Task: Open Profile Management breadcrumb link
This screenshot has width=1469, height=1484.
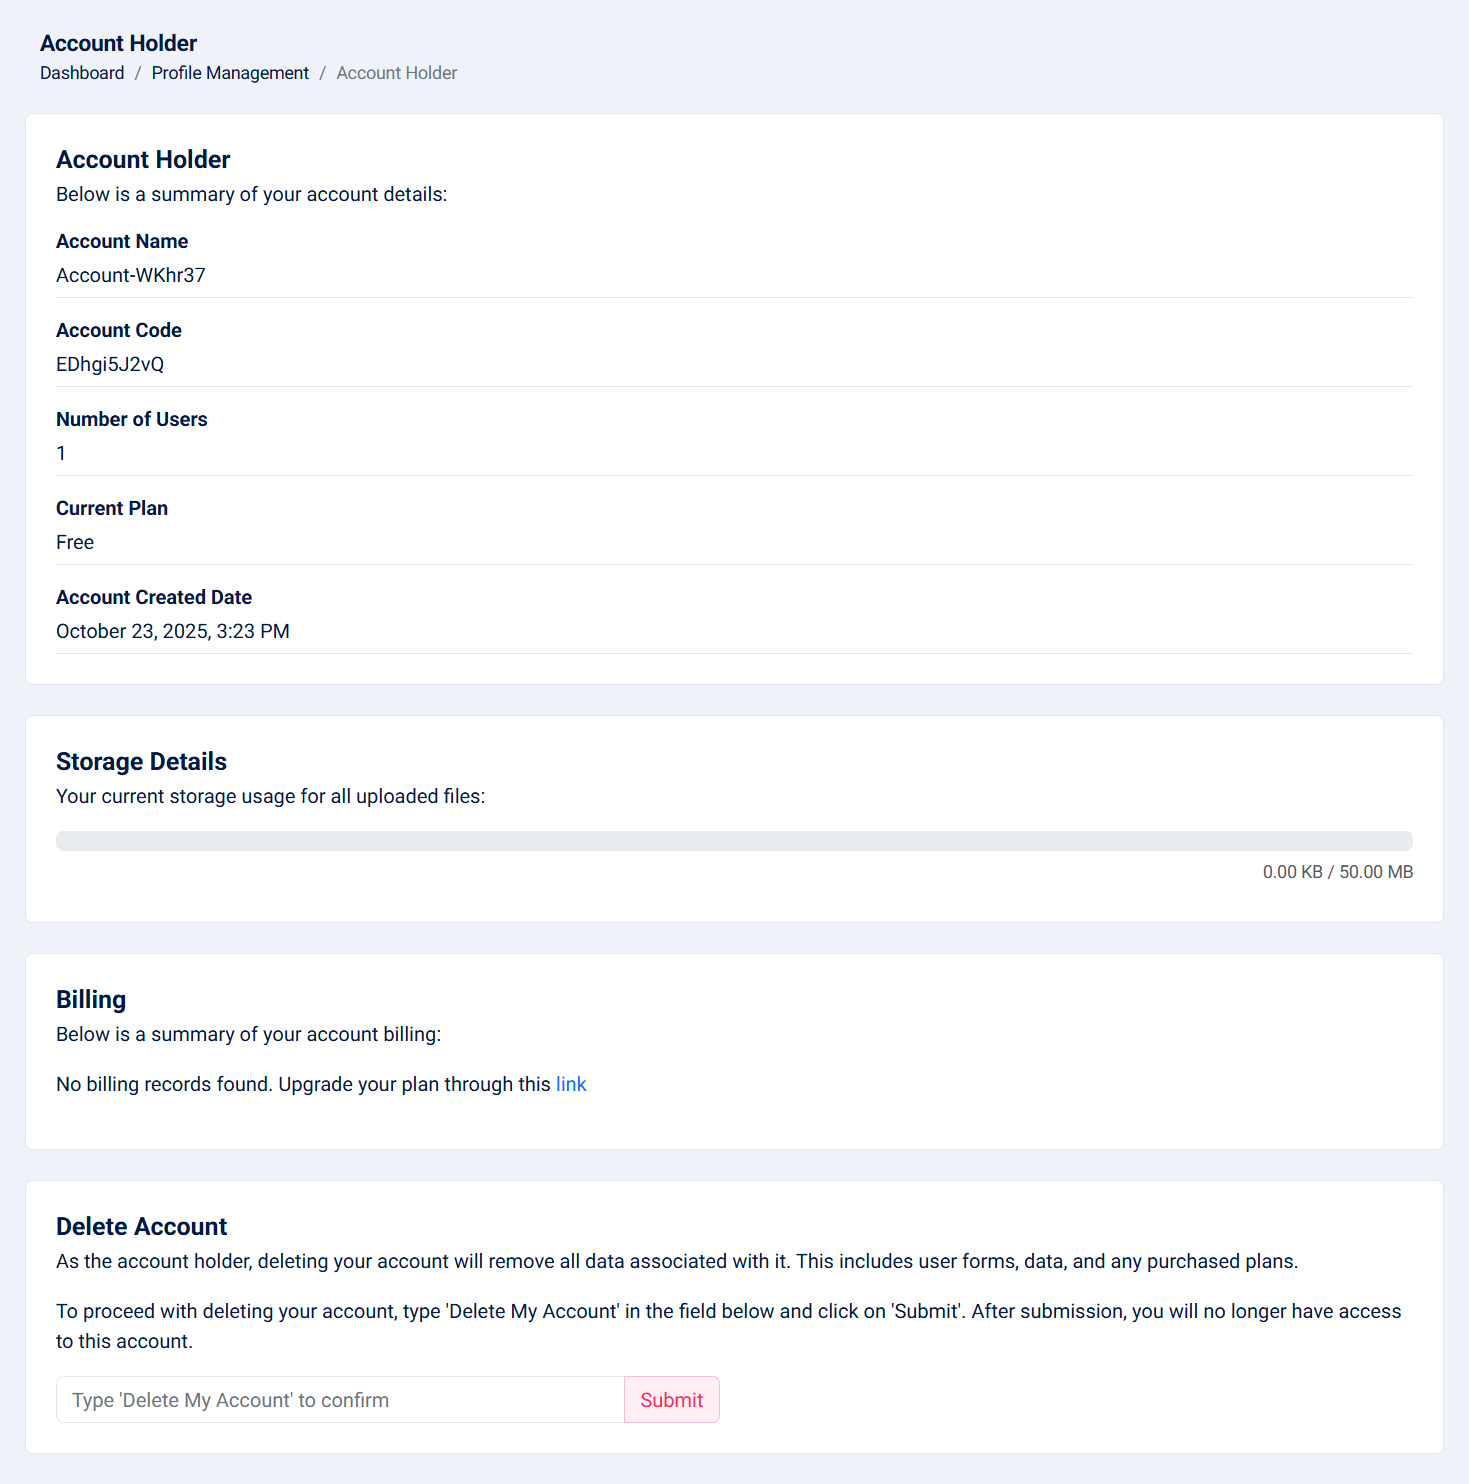Action: pyautogui.click(x=230, y=73)
